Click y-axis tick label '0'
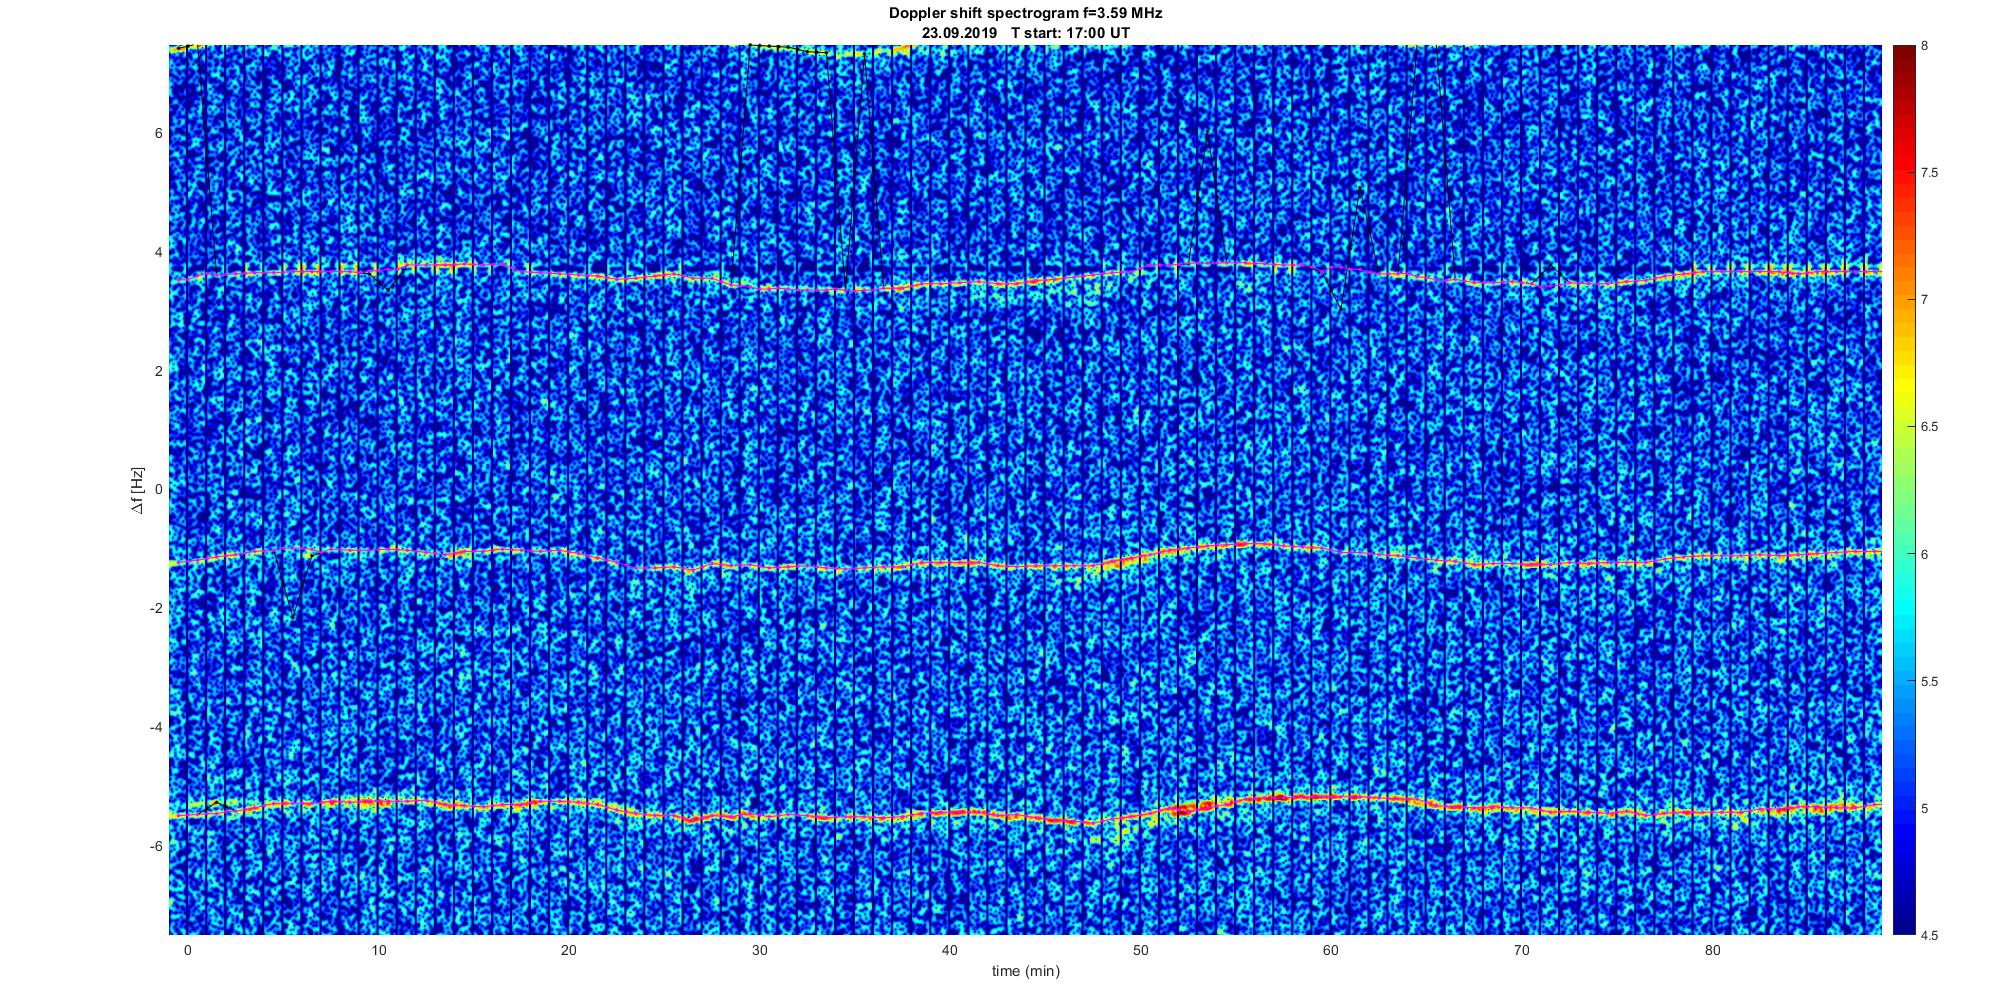 pyautogui.click(x=158, y=490)
